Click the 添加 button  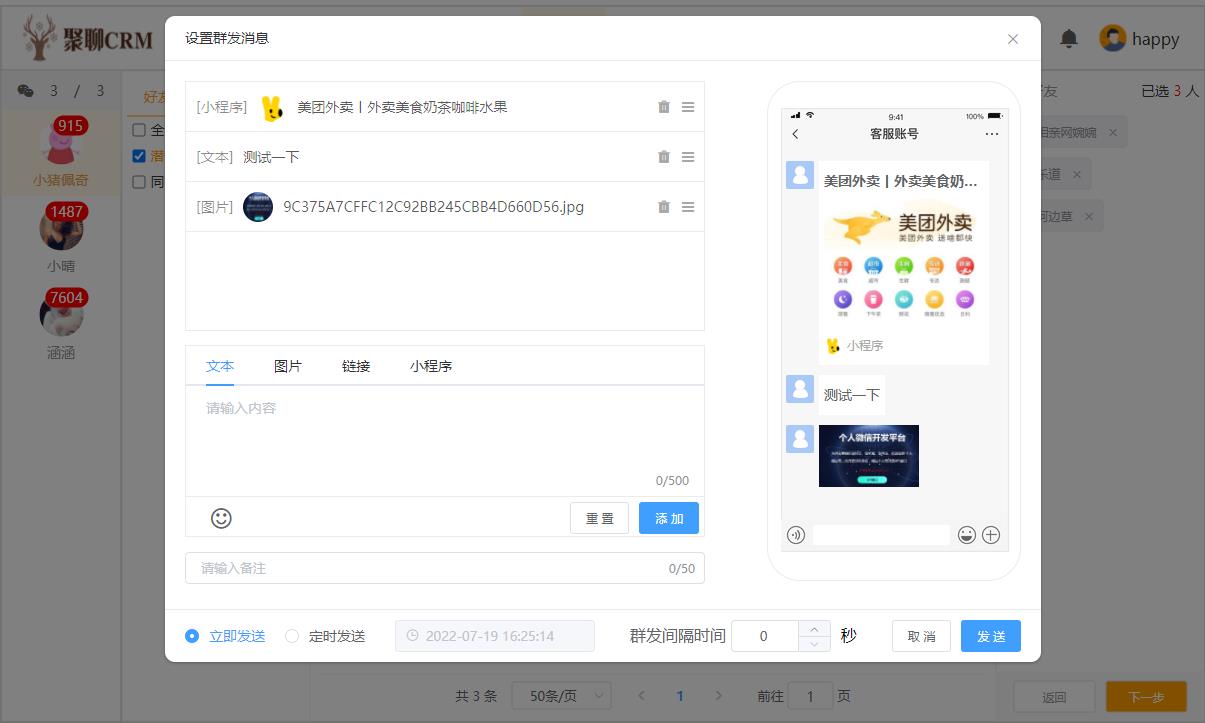click(x=668, y=518)
